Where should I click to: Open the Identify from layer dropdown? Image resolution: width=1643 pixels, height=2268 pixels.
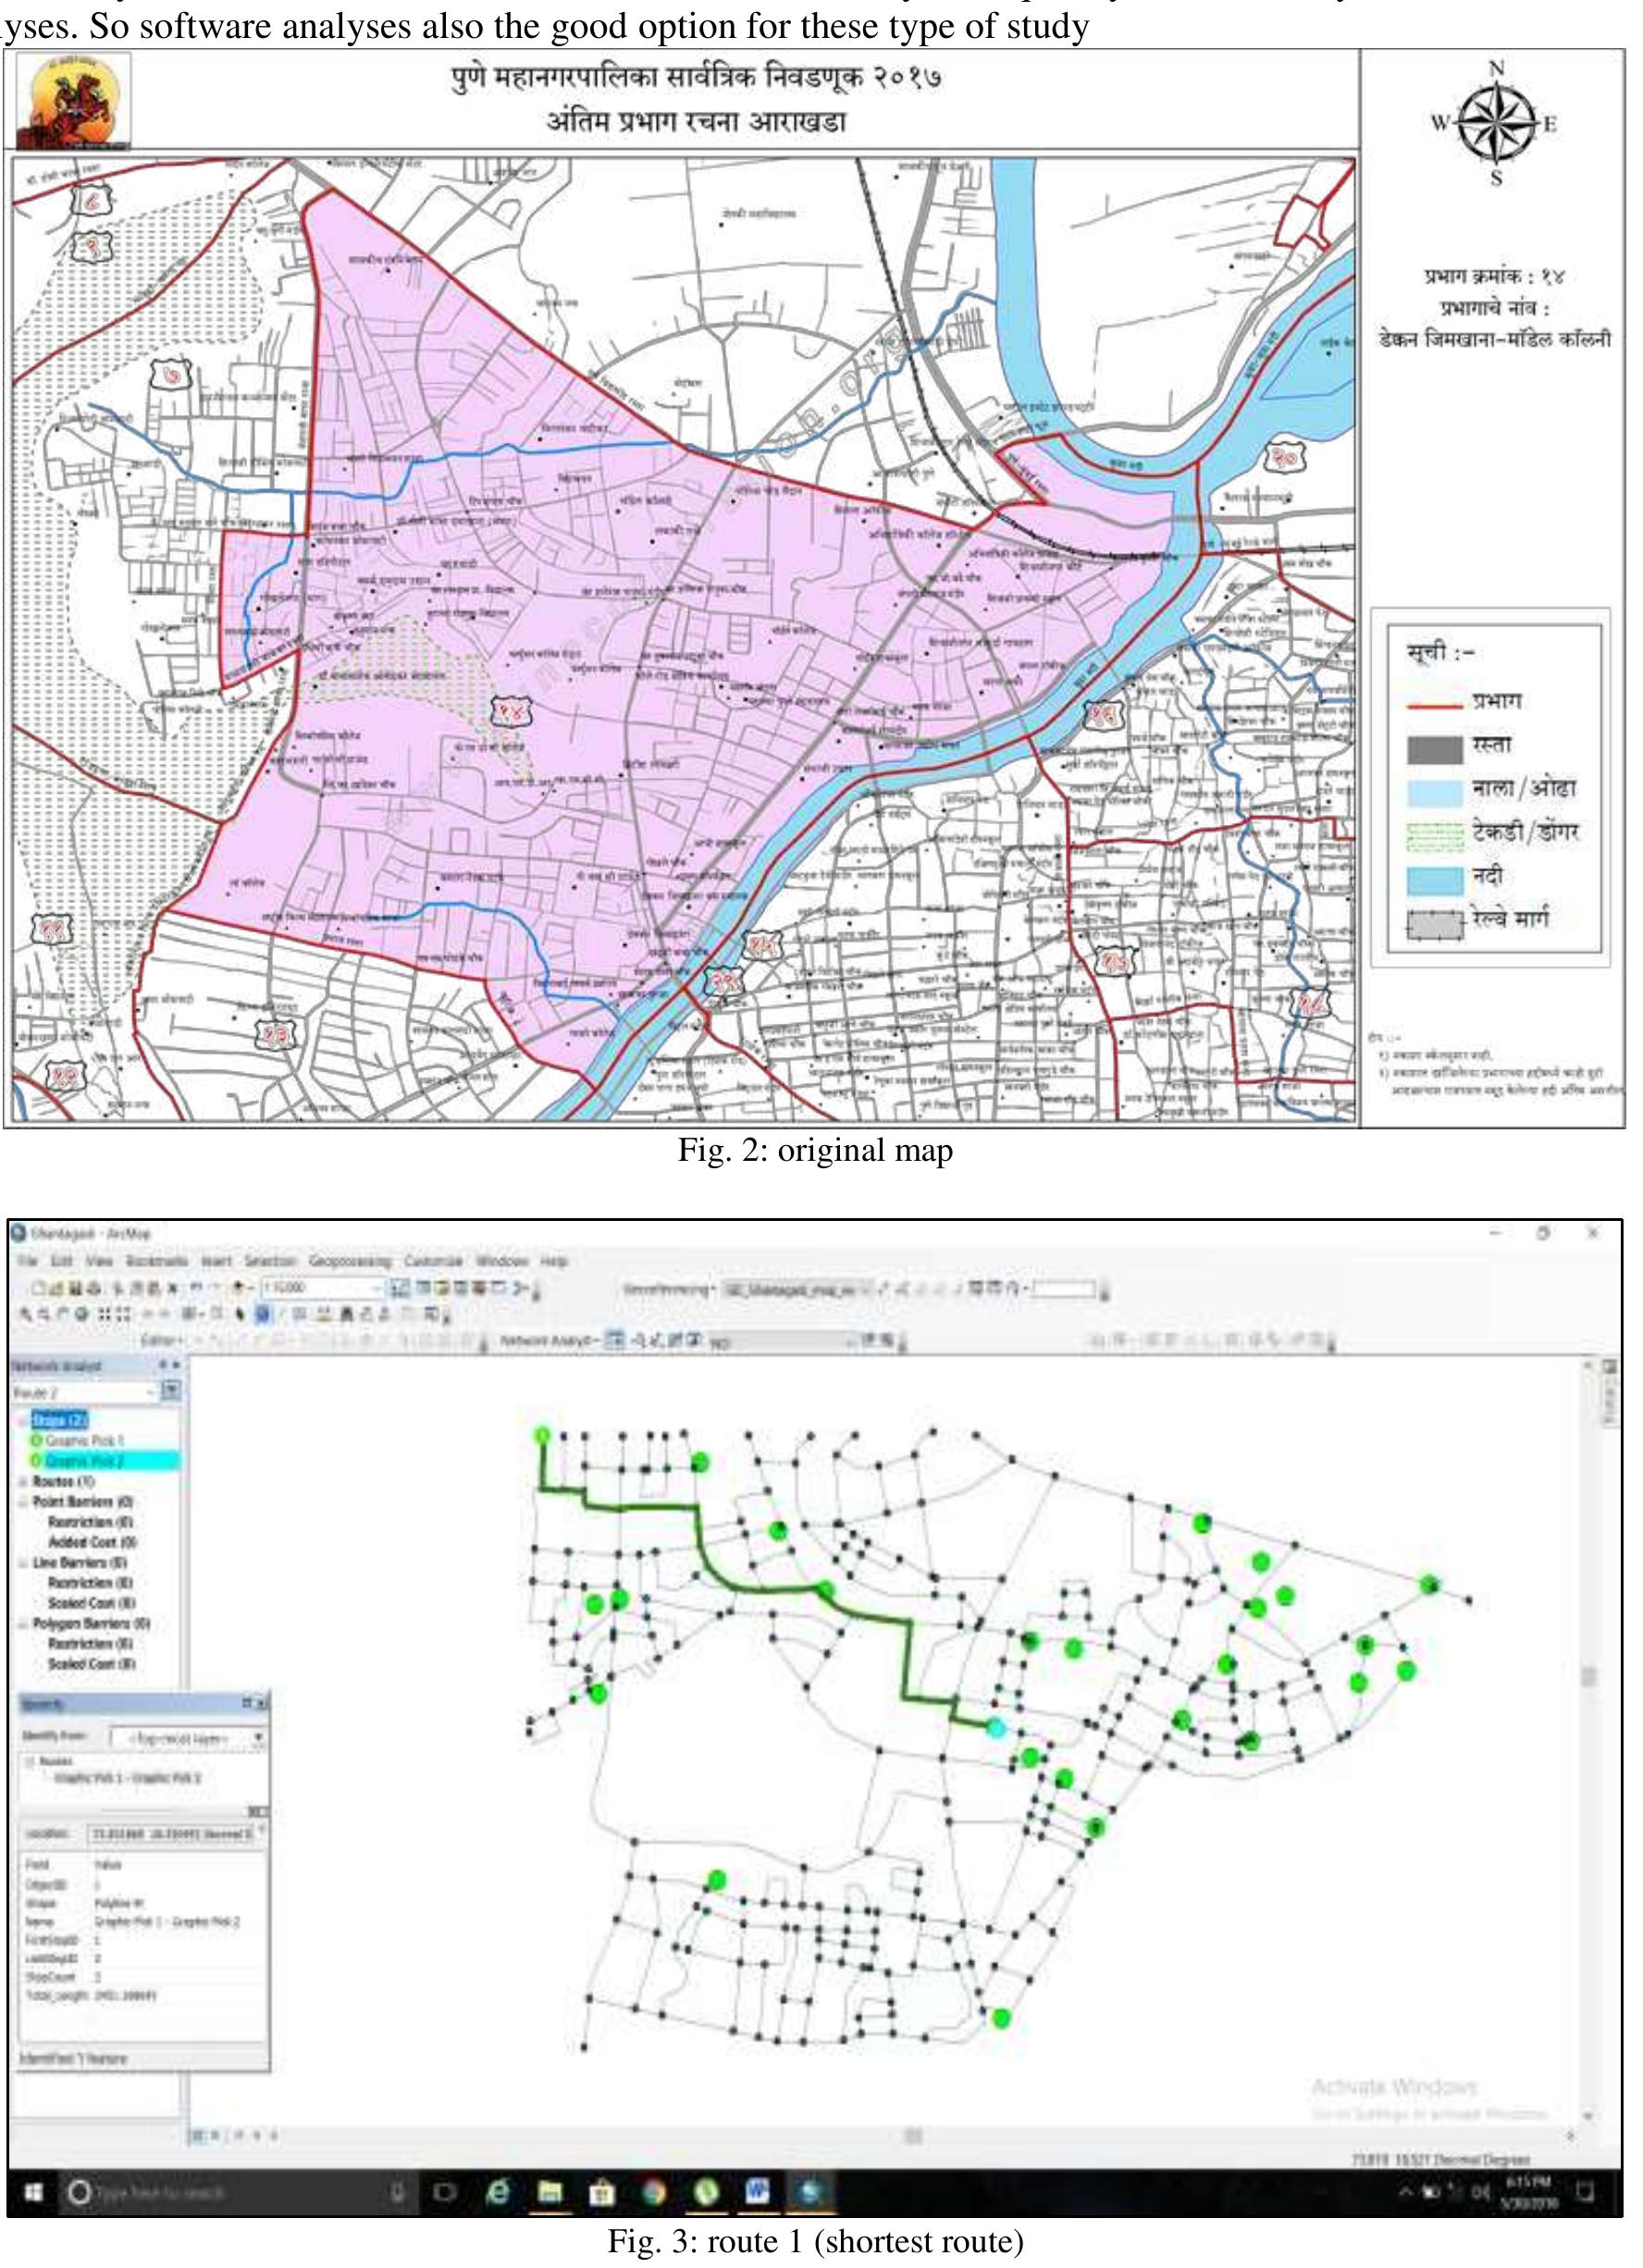point(188,1739)
